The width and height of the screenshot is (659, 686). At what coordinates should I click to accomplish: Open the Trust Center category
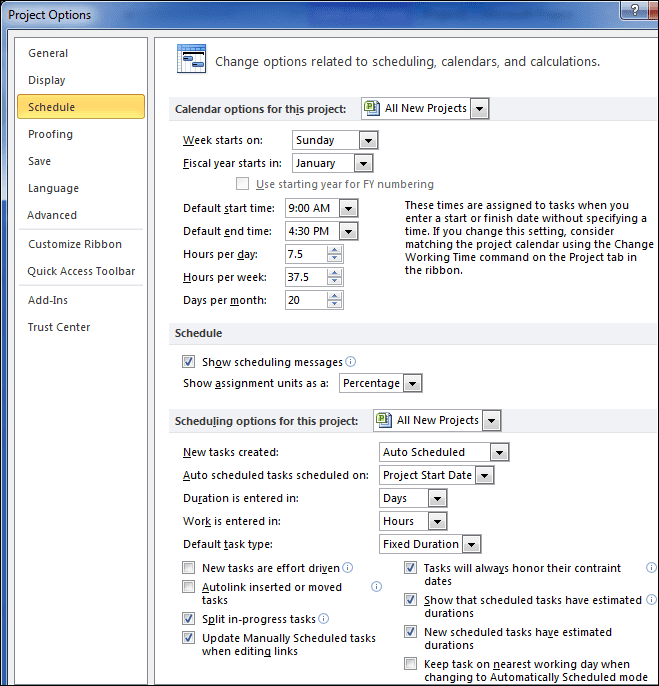pyautogui.click(x=81, y=327)
